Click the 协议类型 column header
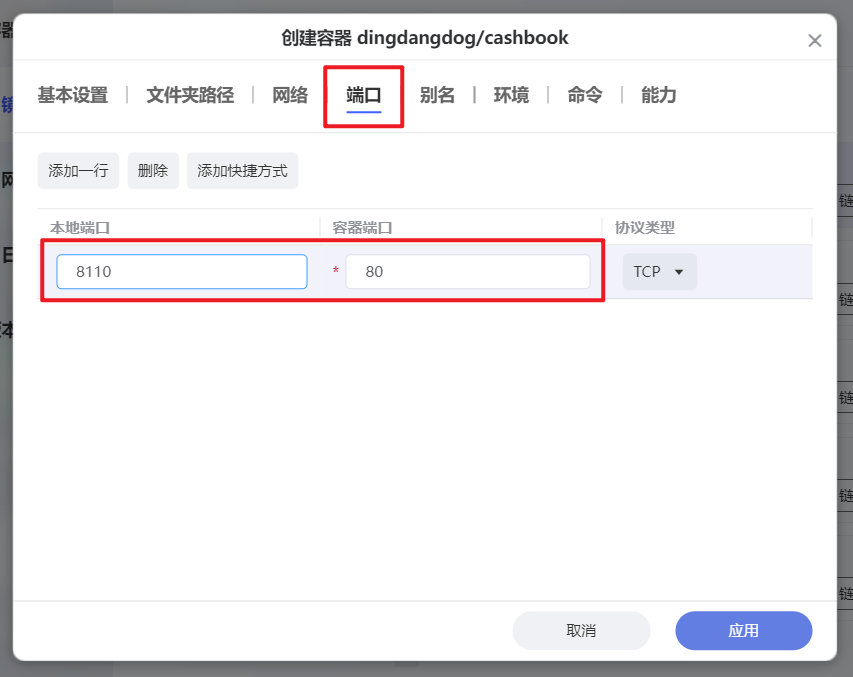This screenshot has width=853, height=677. tap(645, 227)
